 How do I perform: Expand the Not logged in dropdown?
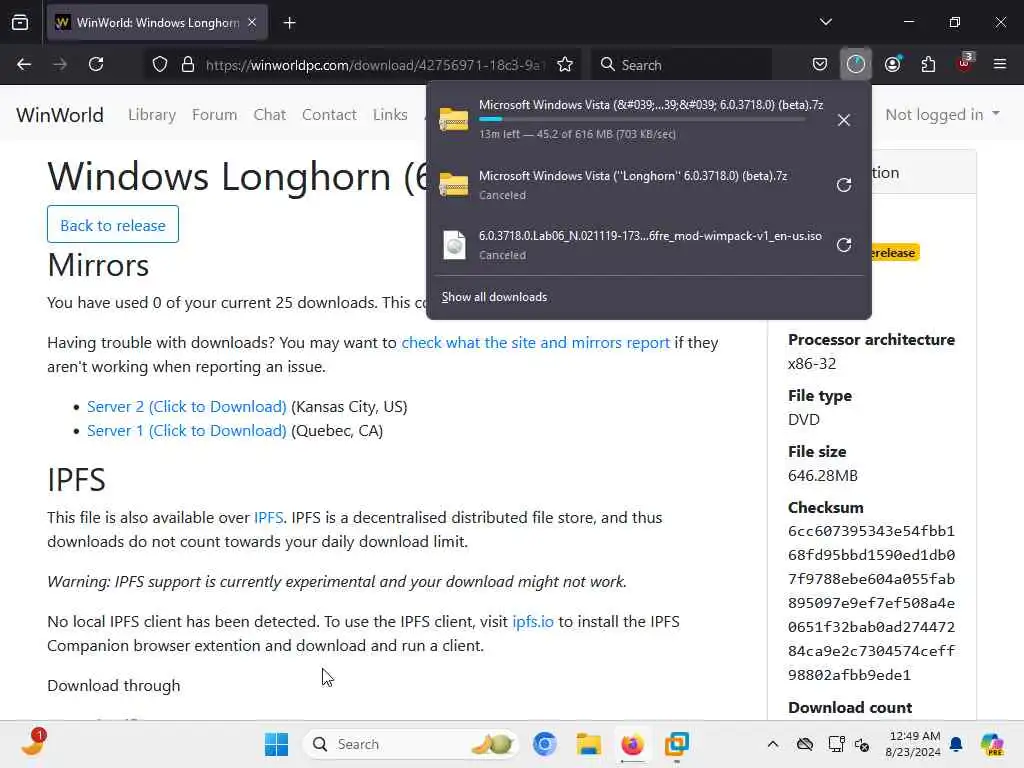(942, 115)
